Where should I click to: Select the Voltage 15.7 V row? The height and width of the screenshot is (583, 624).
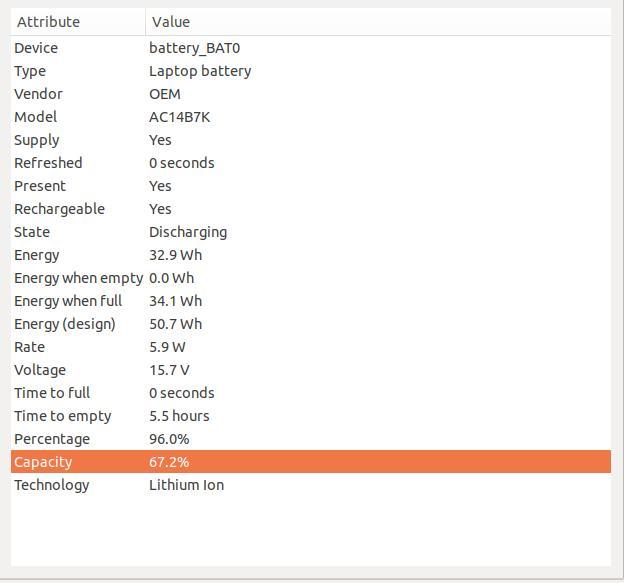311,370
